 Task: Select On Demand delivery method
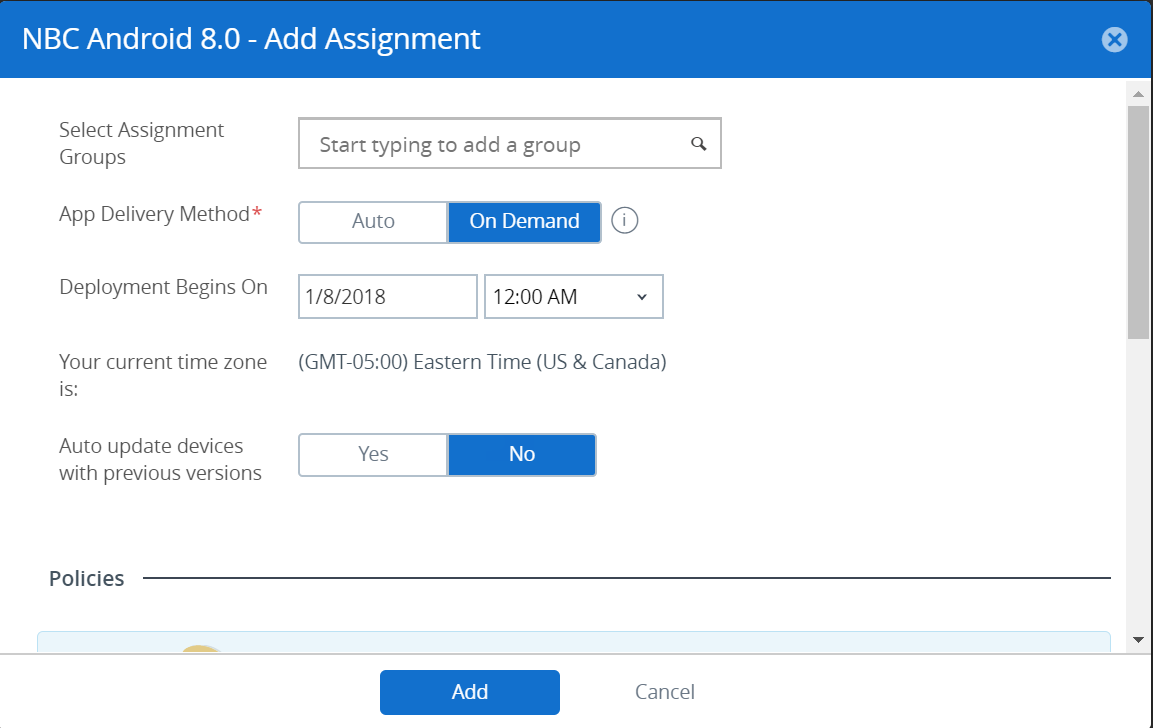coord(524,221)
